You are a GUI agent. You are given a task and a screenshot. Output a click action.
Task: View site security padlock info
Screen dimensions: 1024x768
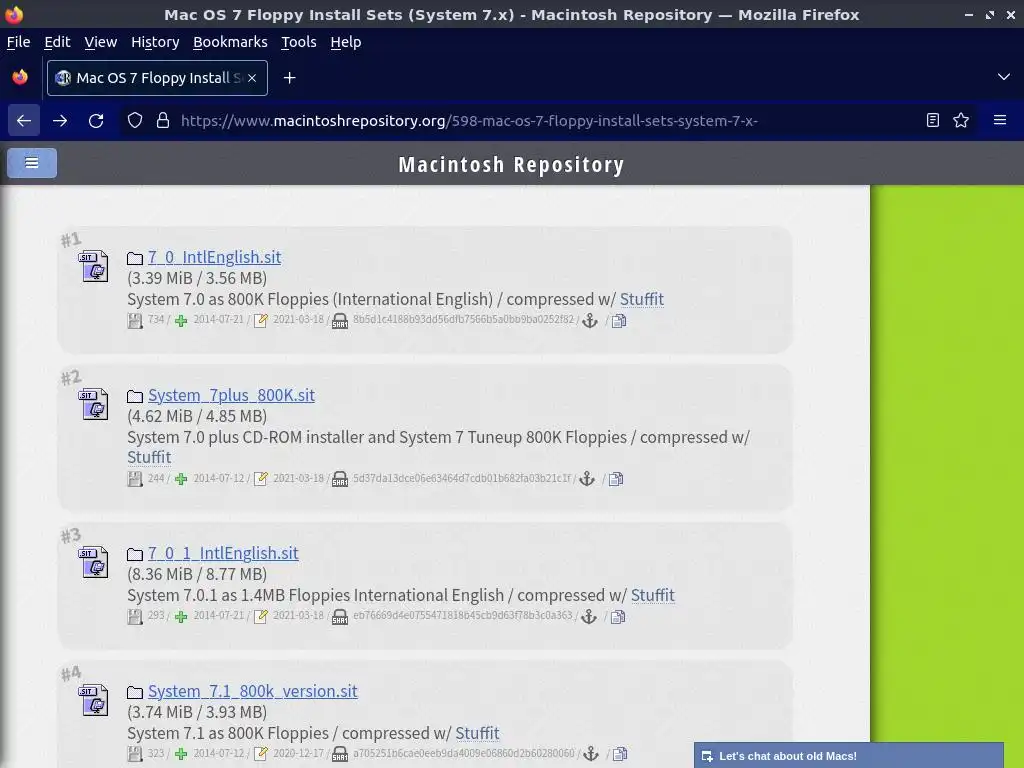tap(163, 120)
